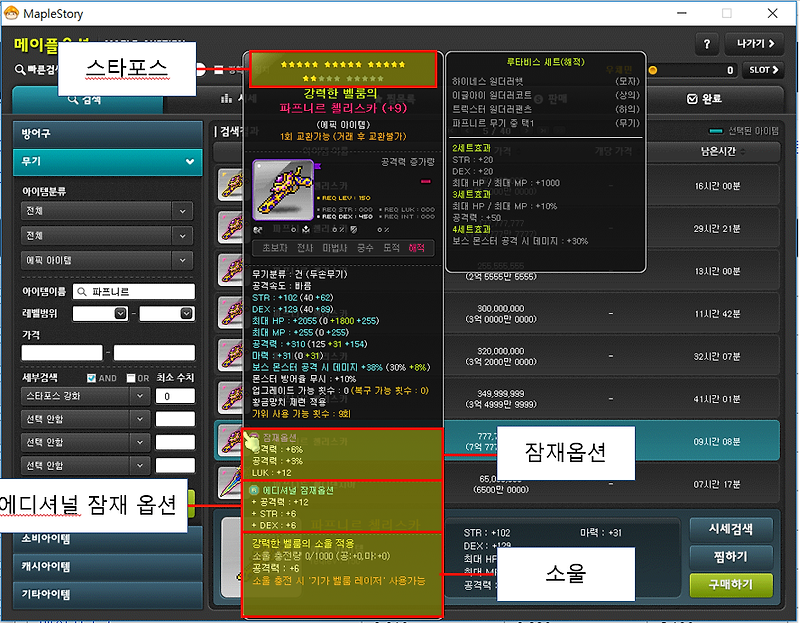This screenshot has height=623, width=800.
Task: Select the item thumbnail in 13시간 00분 row
Action: pos(230,270)
